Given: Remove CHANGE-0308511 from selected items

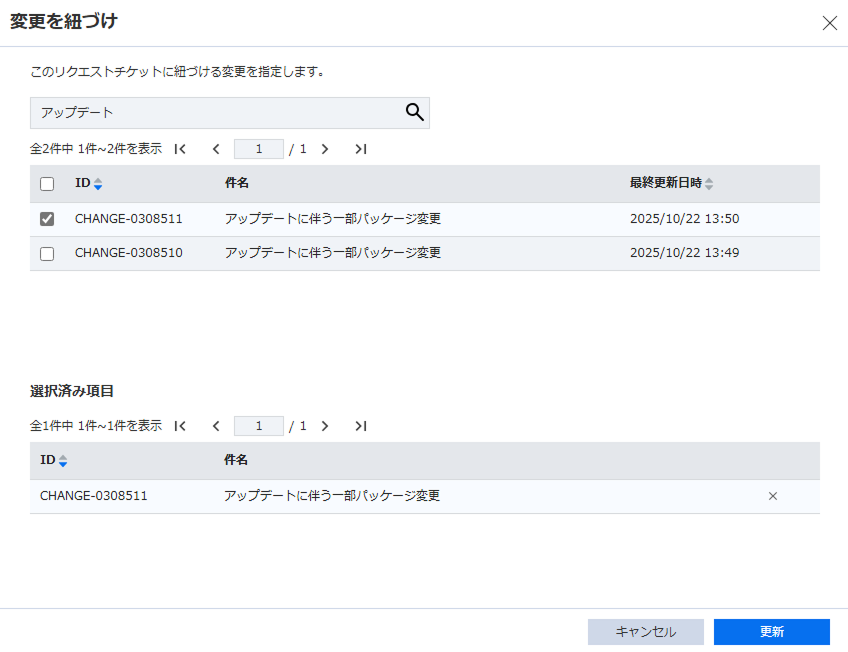Looking at the screenshot, I should (772, 496).
